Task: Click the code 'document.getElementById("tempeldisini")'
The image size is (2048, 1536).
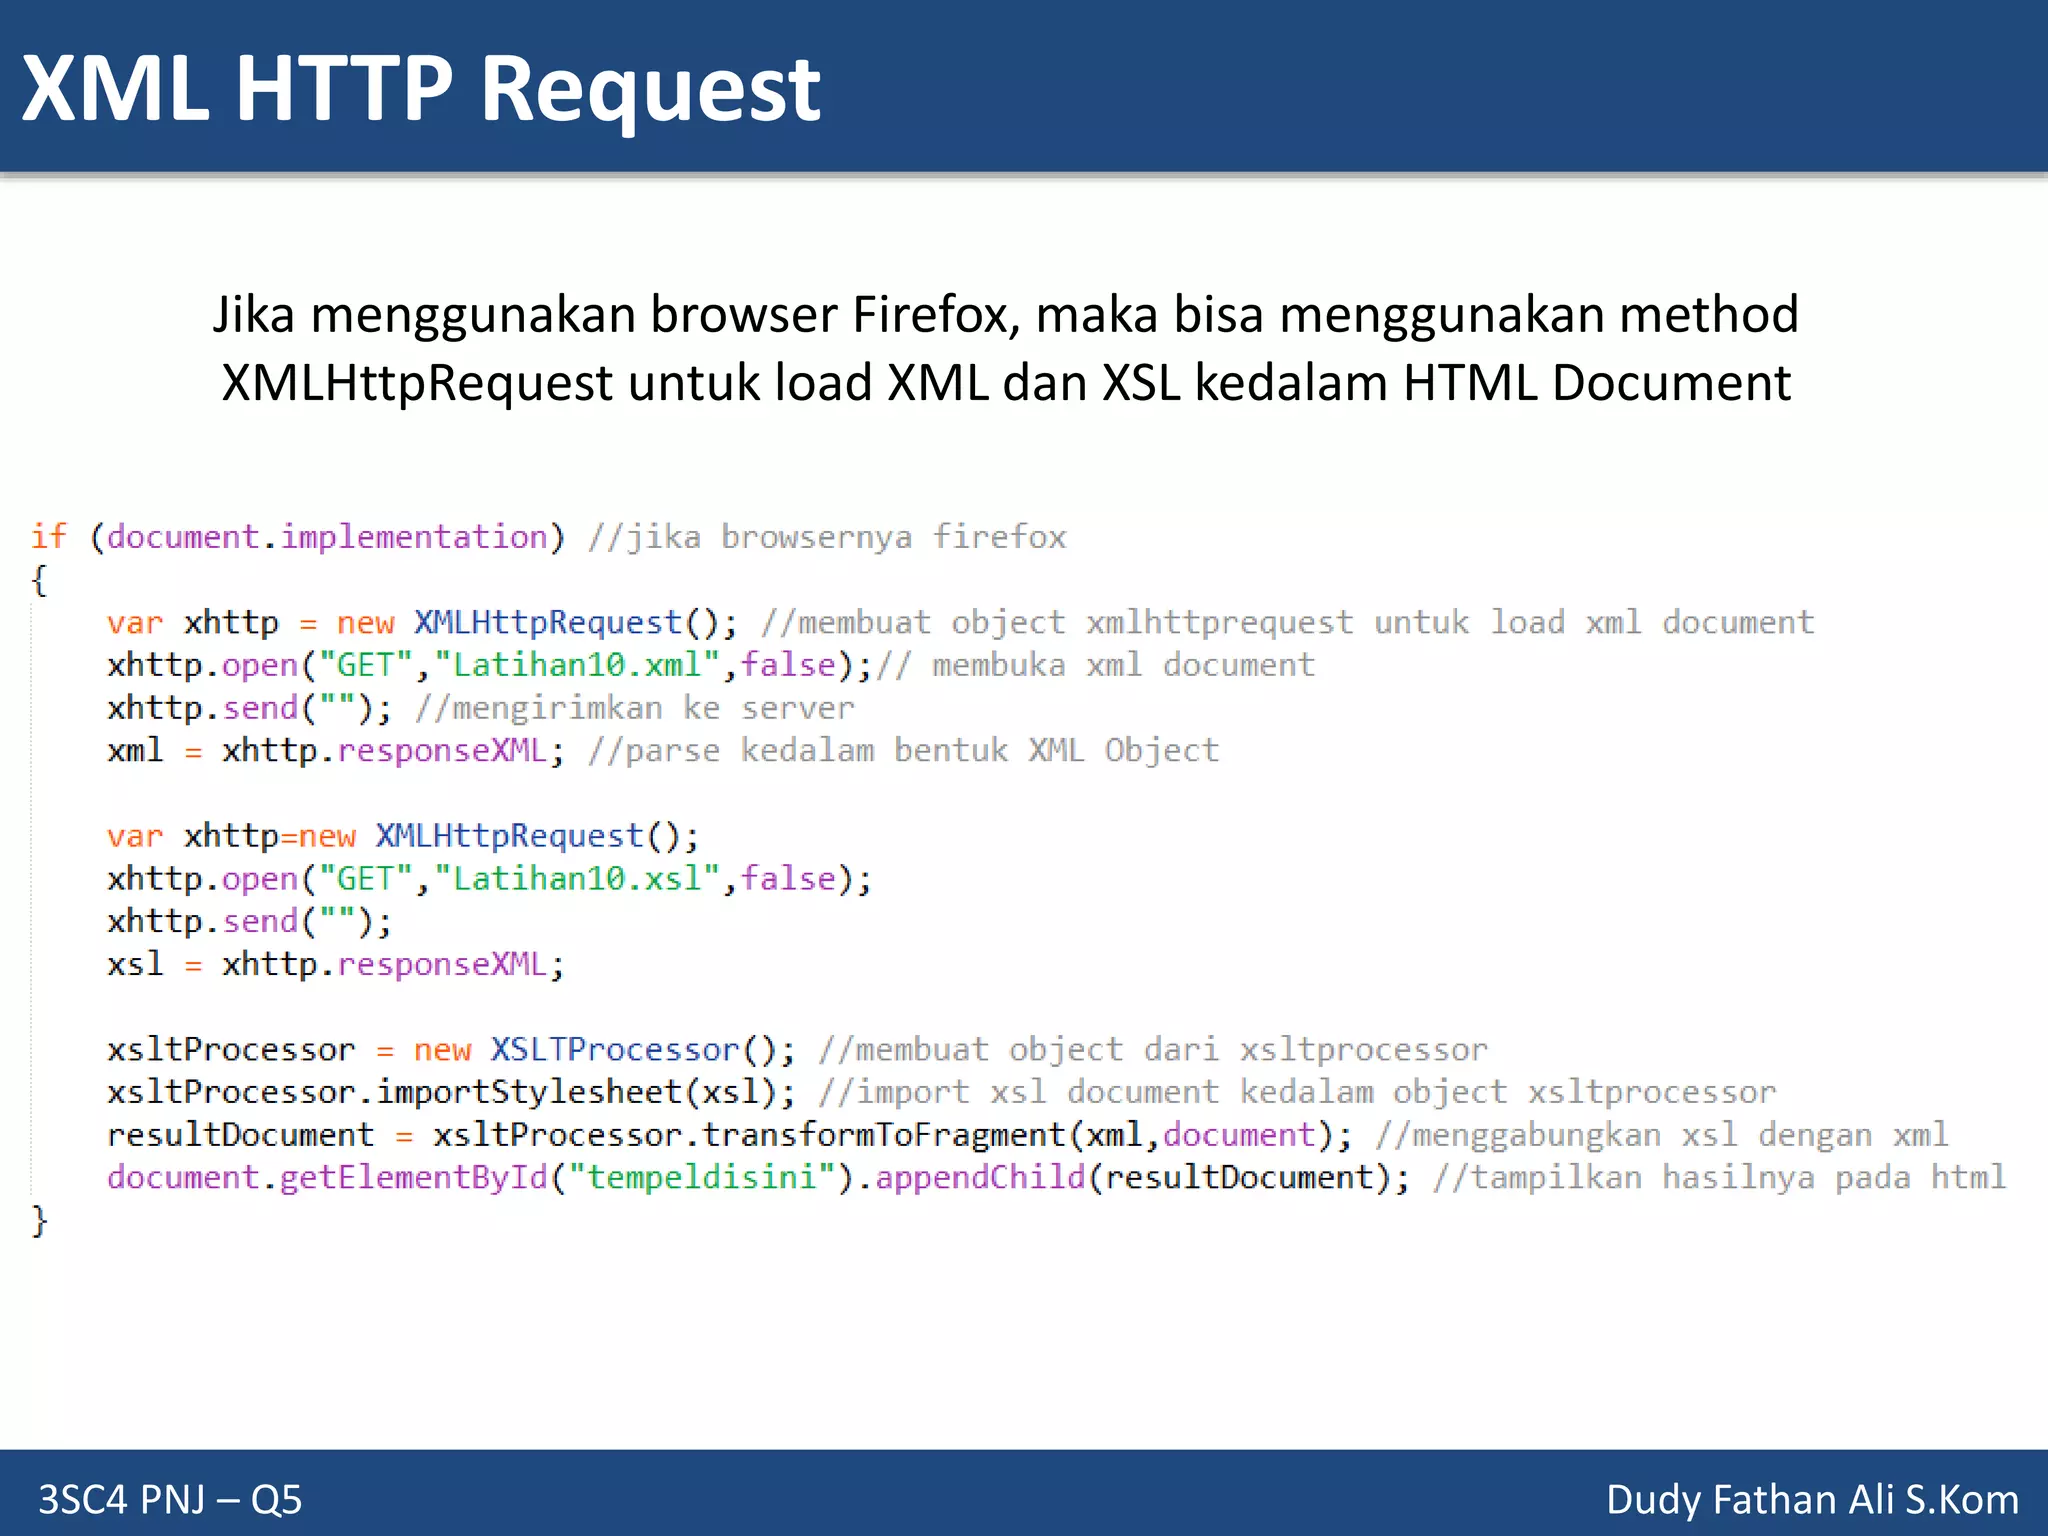Action: tap(480, 1177)
